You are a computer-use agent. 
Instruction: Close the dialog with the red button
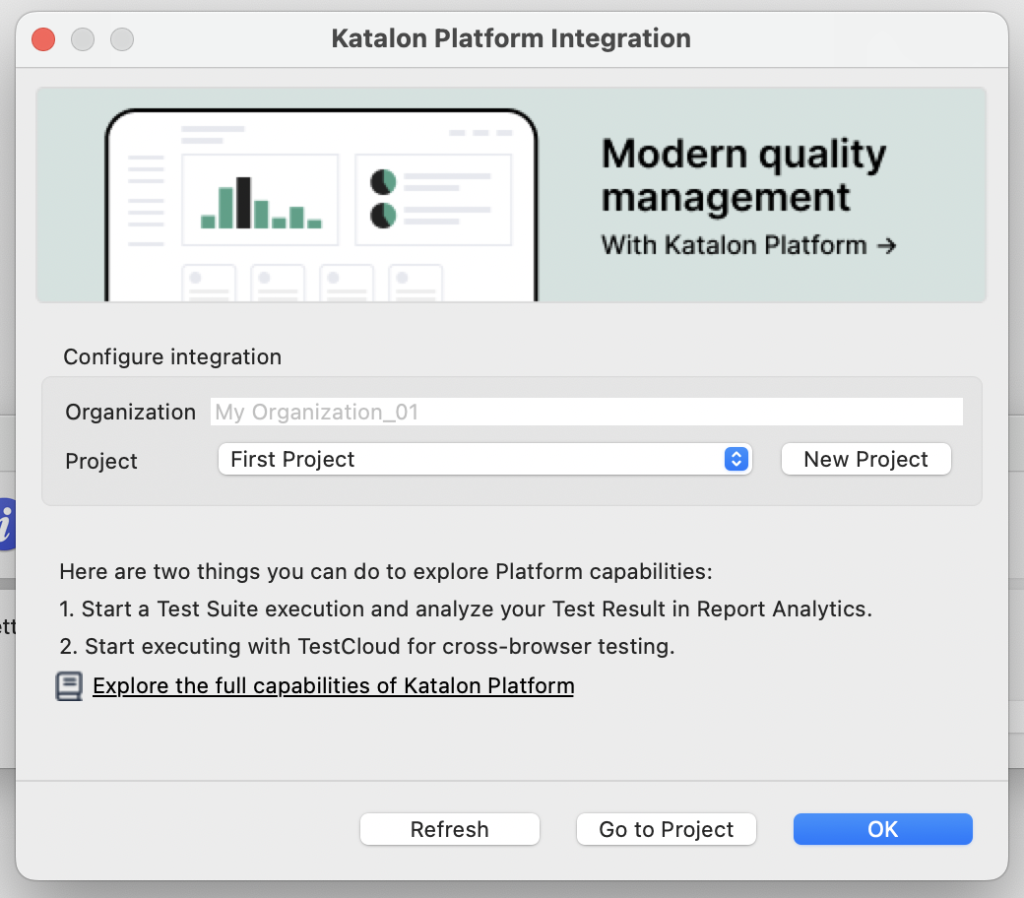tap(44, 40)
